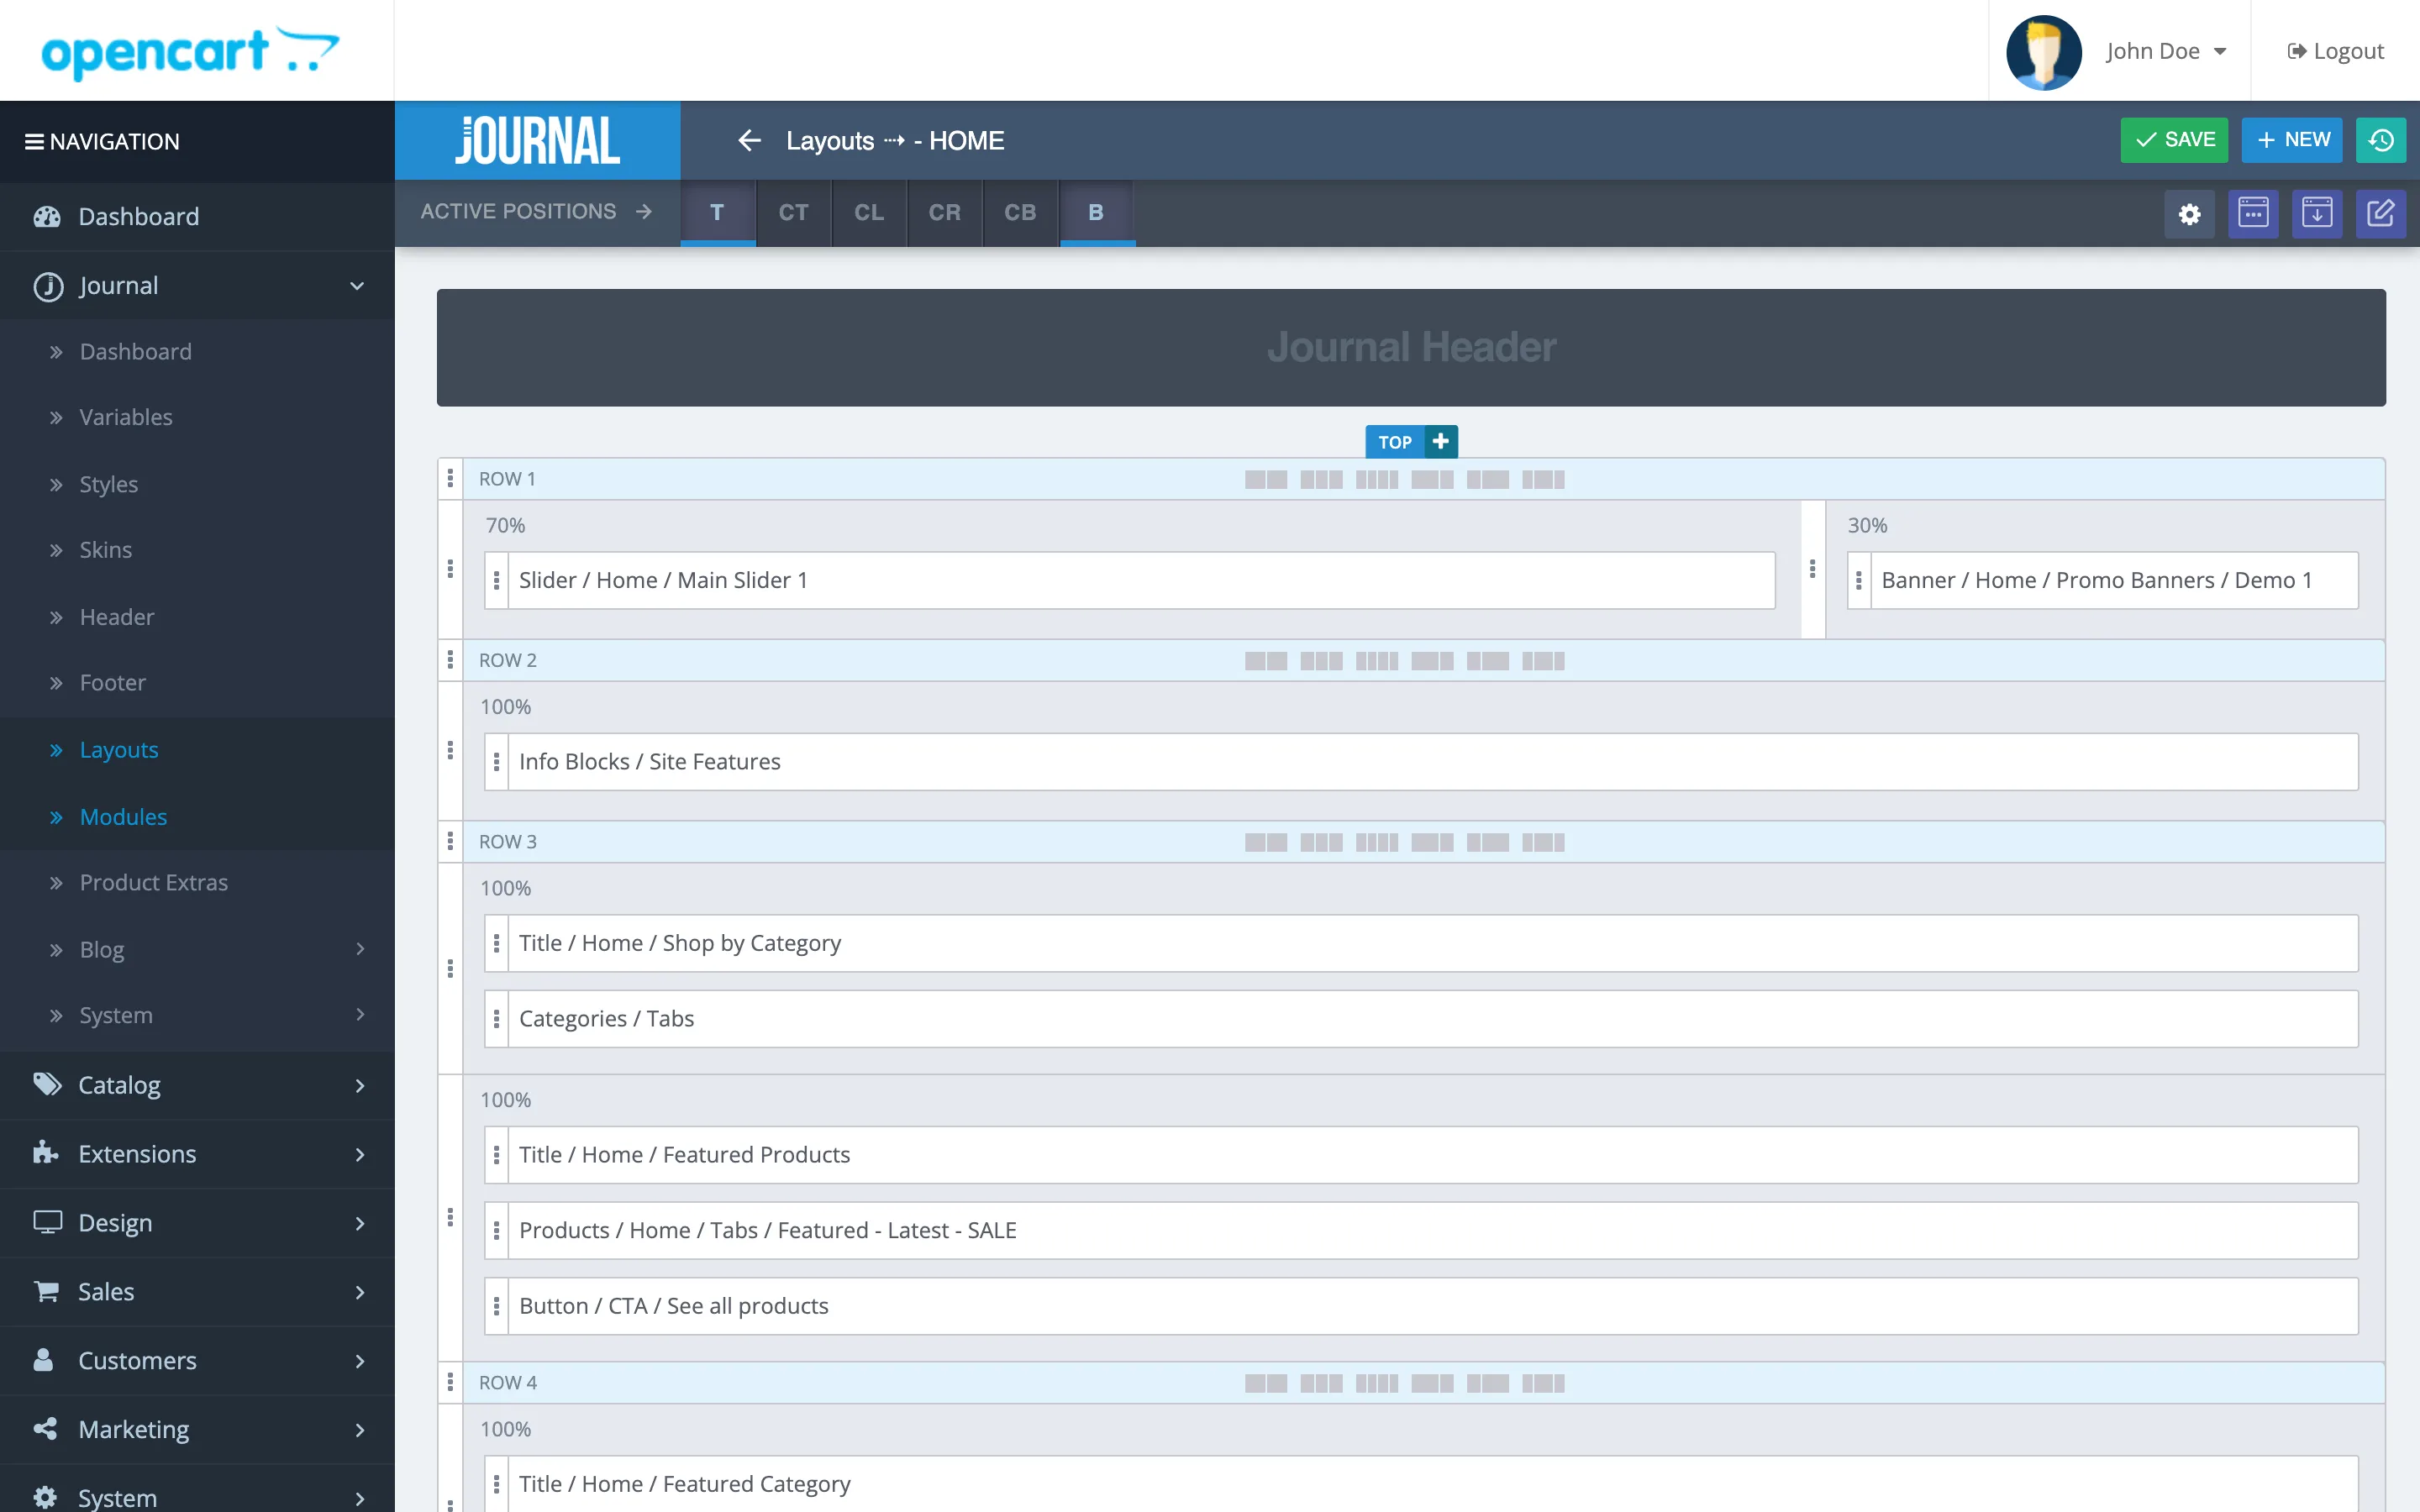Switch to the CT position tab

tap(793, 212)
